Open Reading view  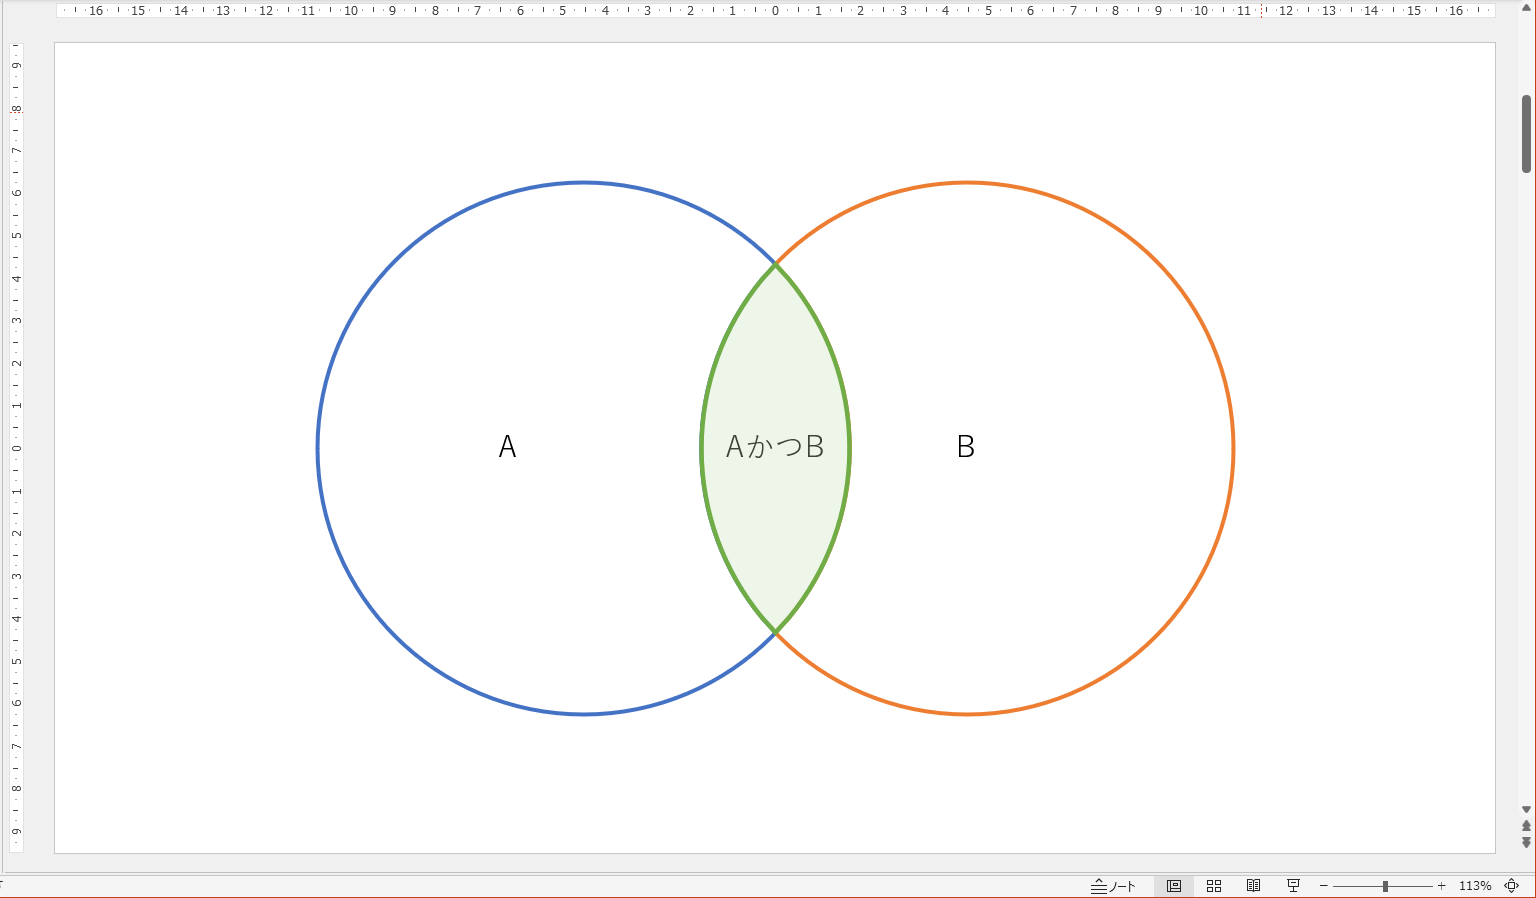[1253, 886]
